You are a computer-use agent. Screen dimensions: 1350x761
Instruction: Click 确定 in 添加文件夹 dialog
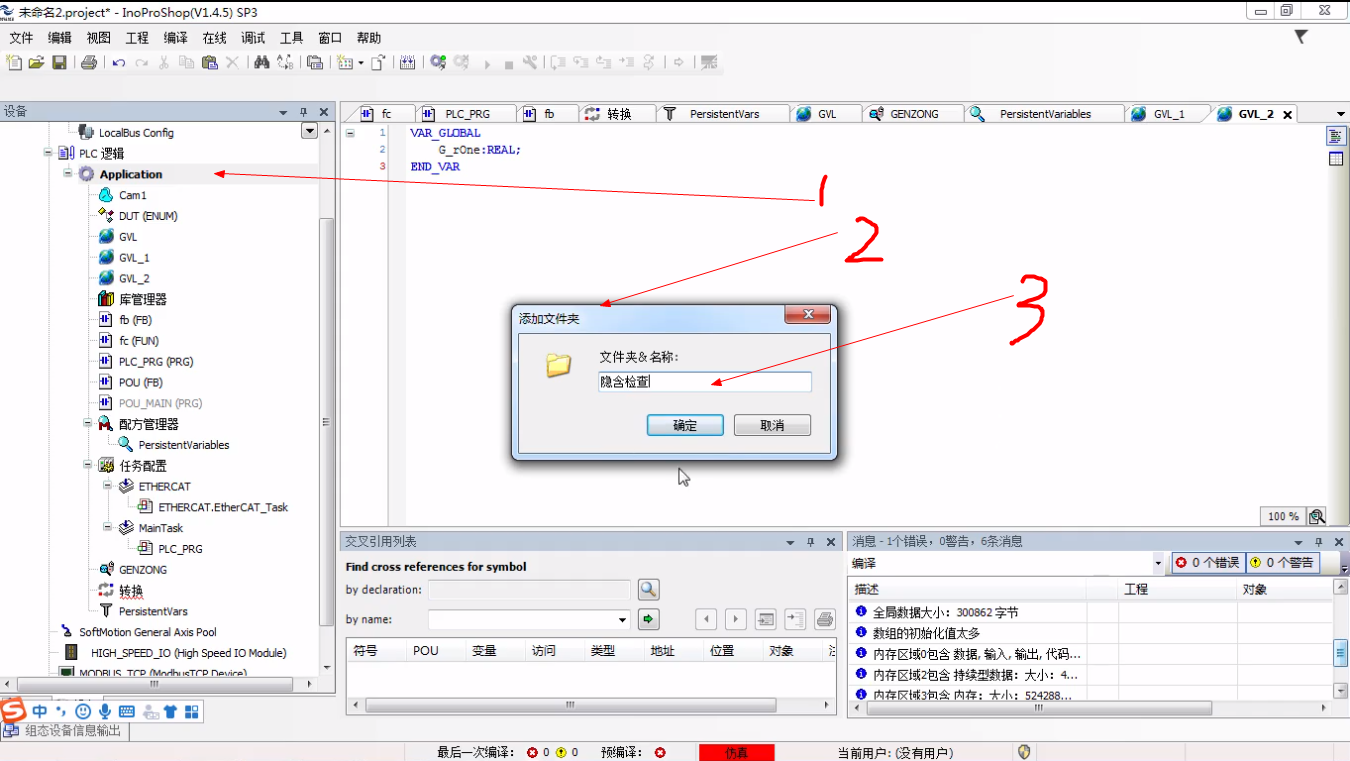685,425
